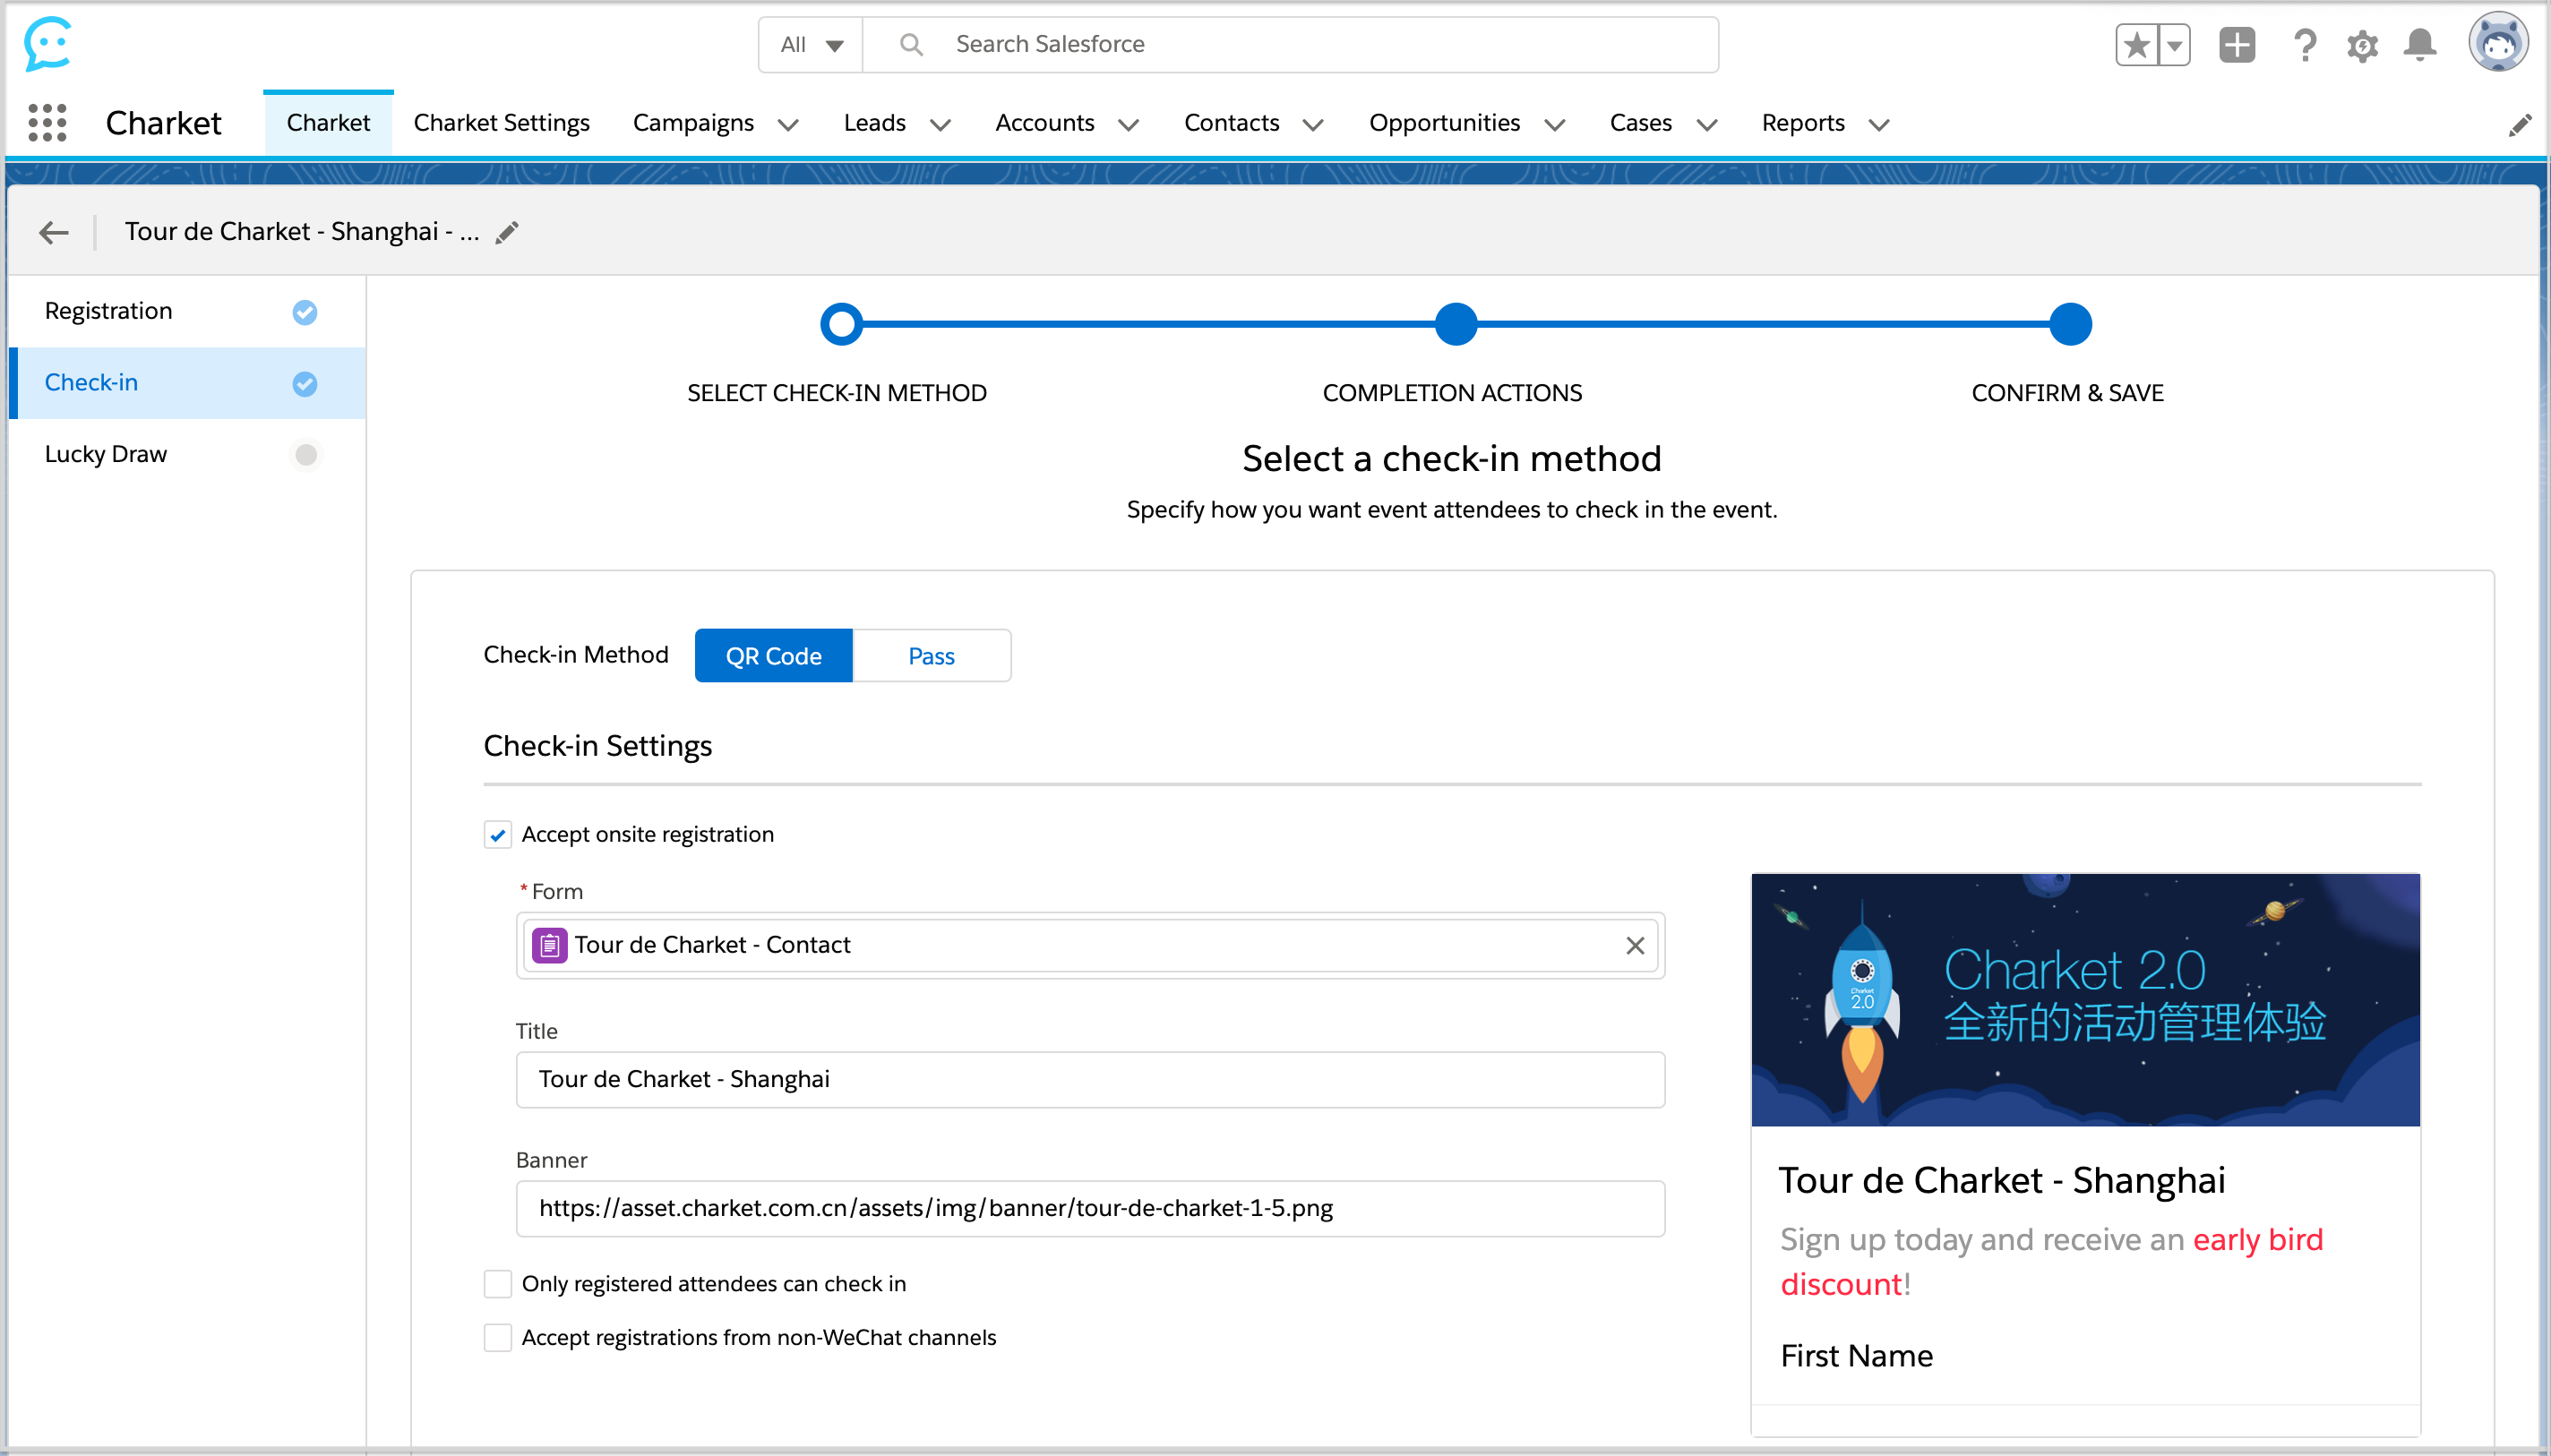
Task: Open the global actions plus icon
Action: tap(2236, 45)
